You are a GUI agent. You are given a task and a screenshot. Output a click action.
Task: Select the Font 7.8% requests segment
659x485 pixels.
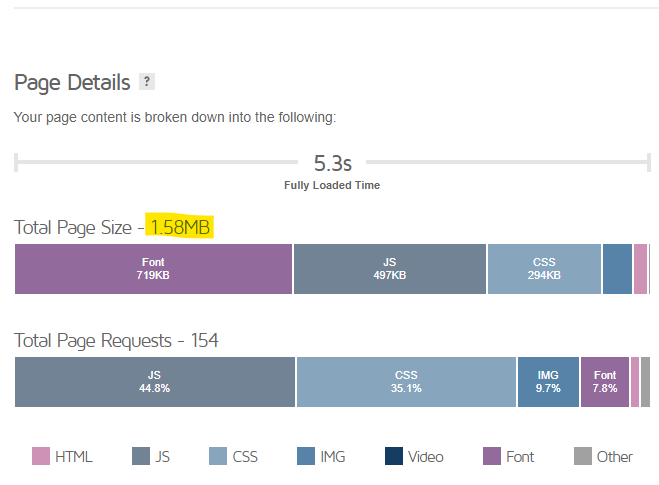605,382
